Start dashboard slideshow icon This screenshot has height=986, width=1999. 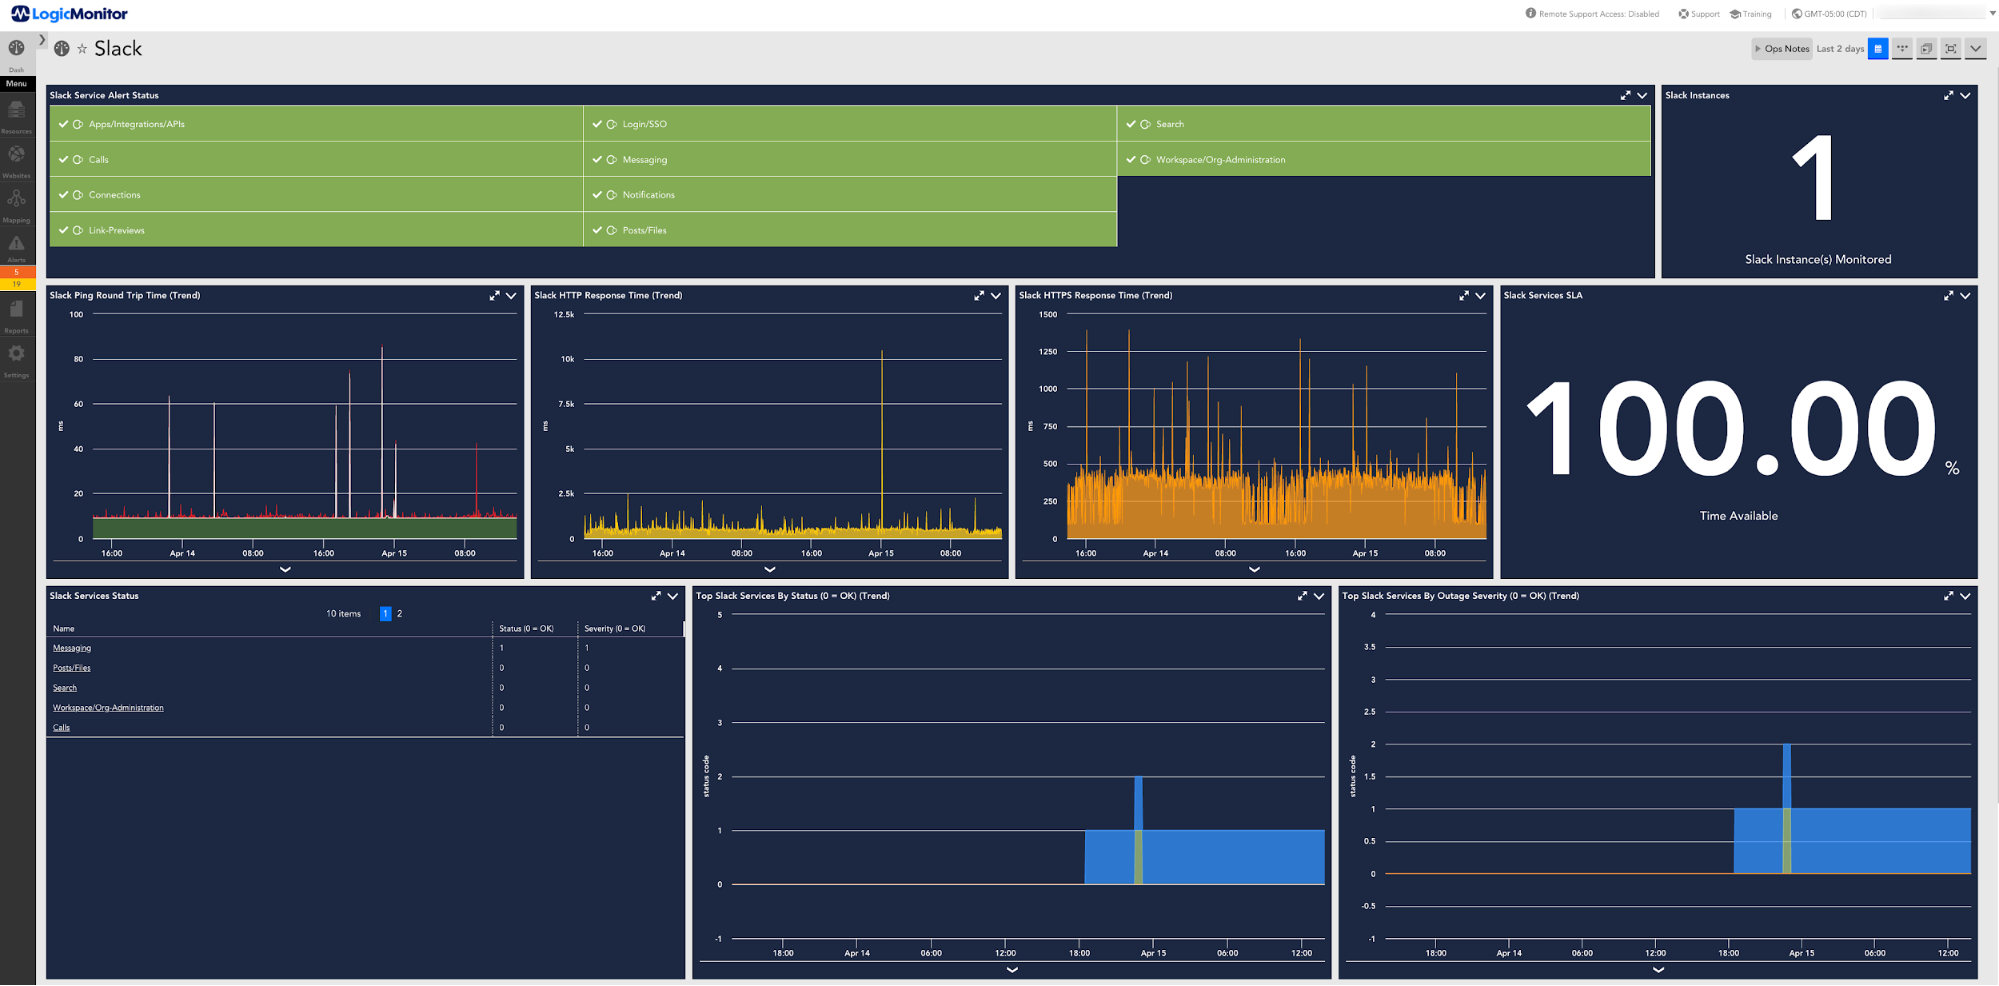coord(1927,49)
